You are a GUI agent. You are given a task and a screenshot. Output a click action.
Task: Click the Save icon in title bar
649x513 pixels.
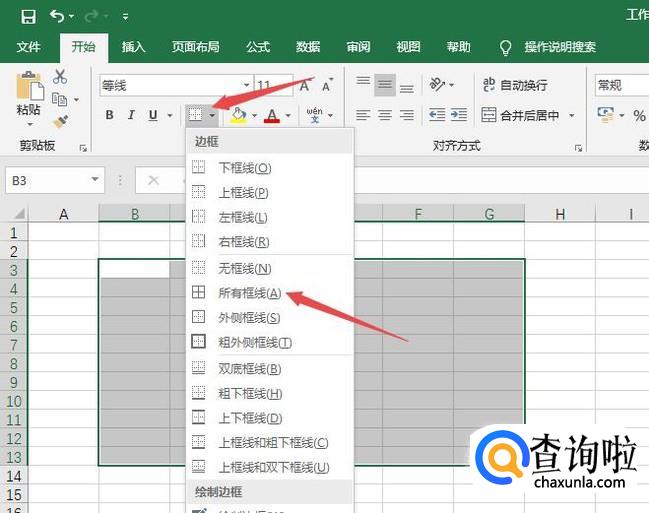tap(28, 17)
